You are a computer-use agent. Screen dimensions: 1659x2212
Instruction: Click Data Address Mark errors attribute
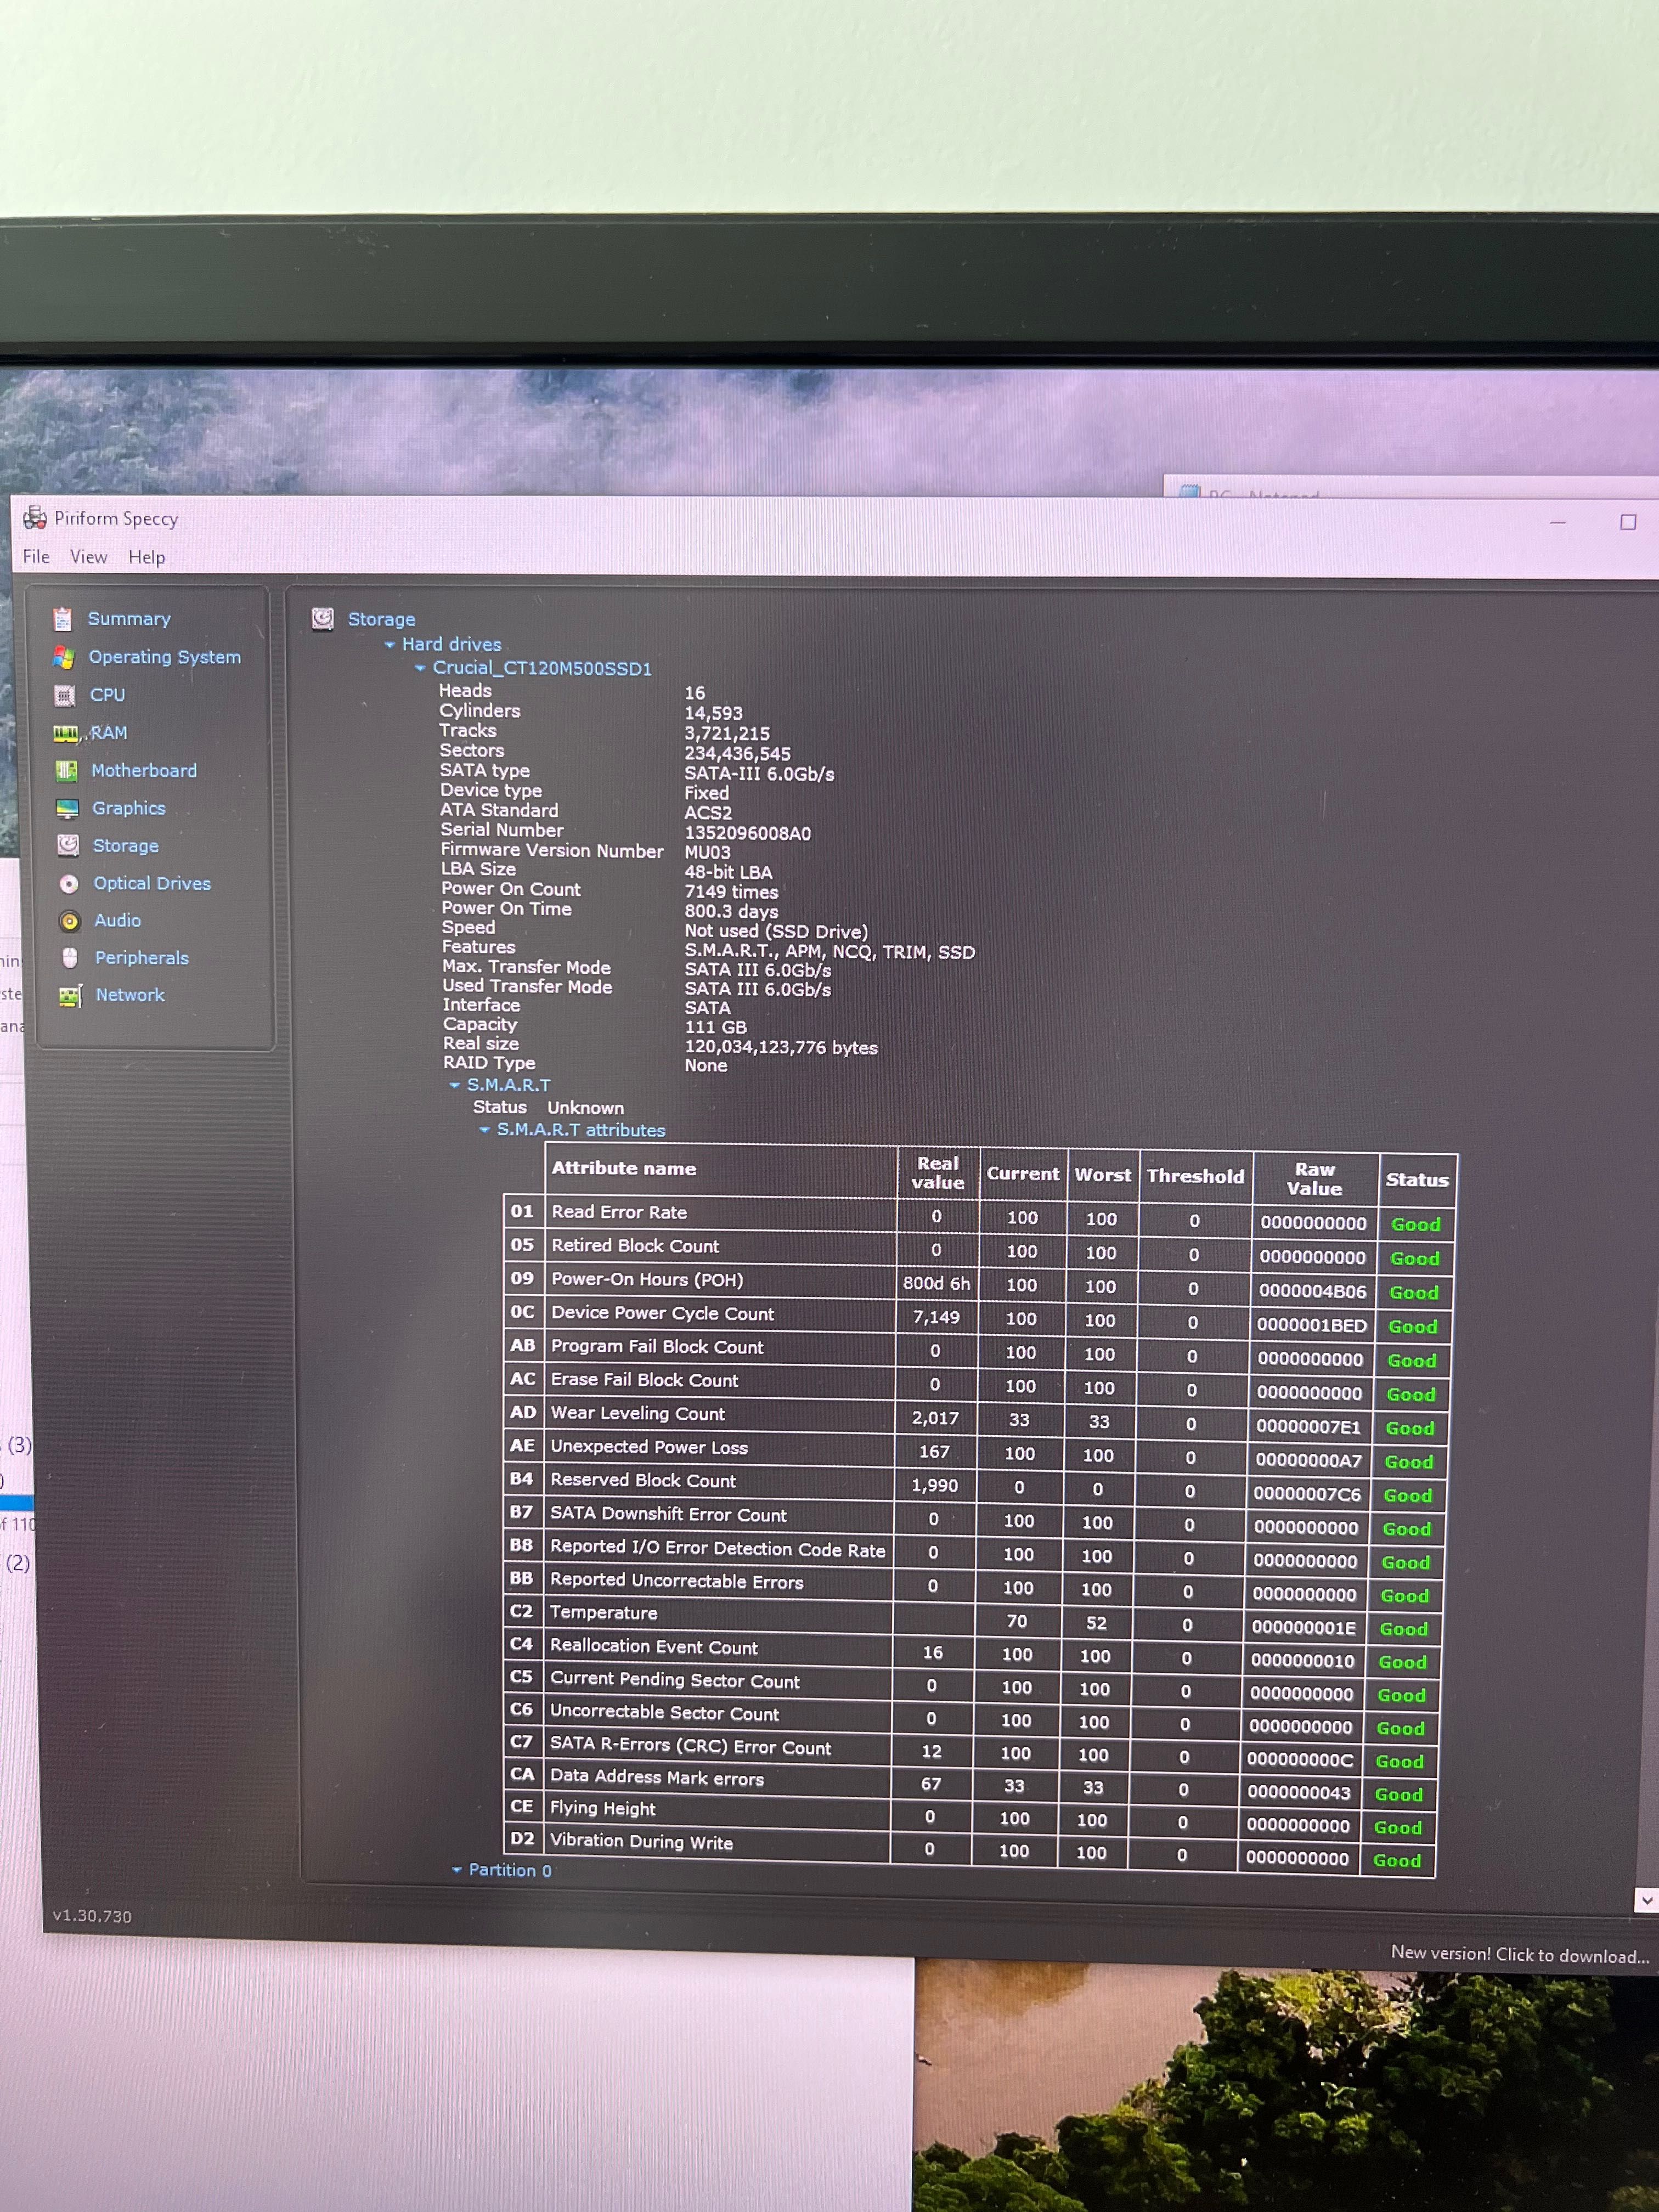pos(656,1778)
